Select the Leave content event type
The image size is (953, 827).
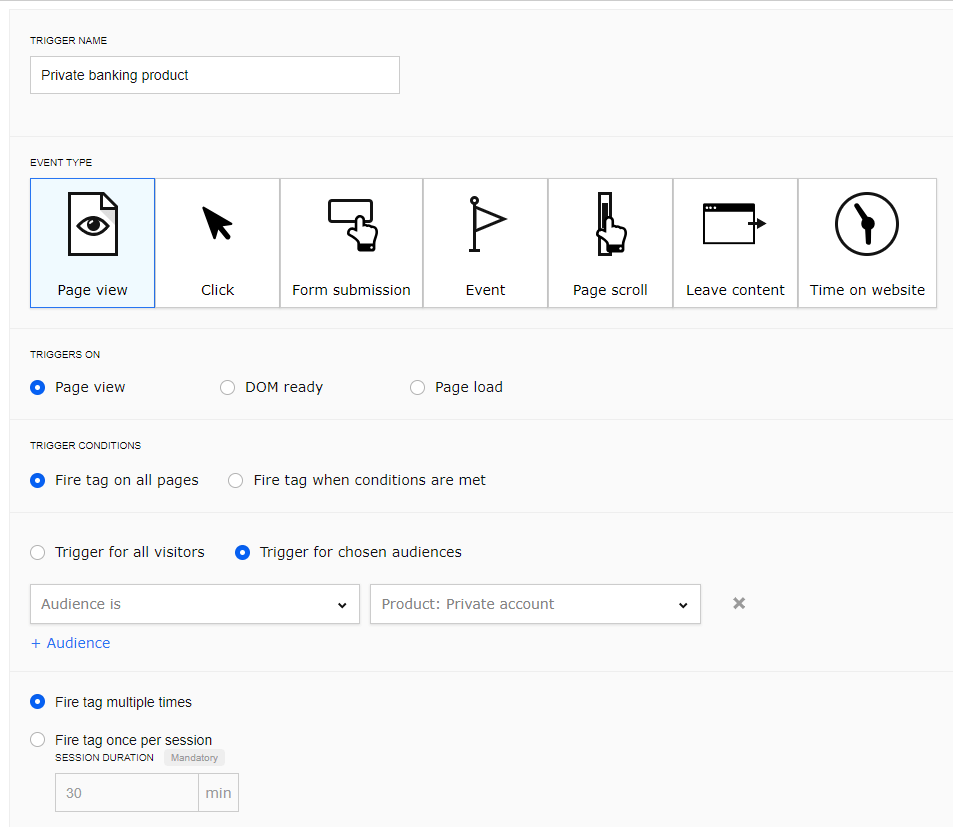[x=735, y=243]
